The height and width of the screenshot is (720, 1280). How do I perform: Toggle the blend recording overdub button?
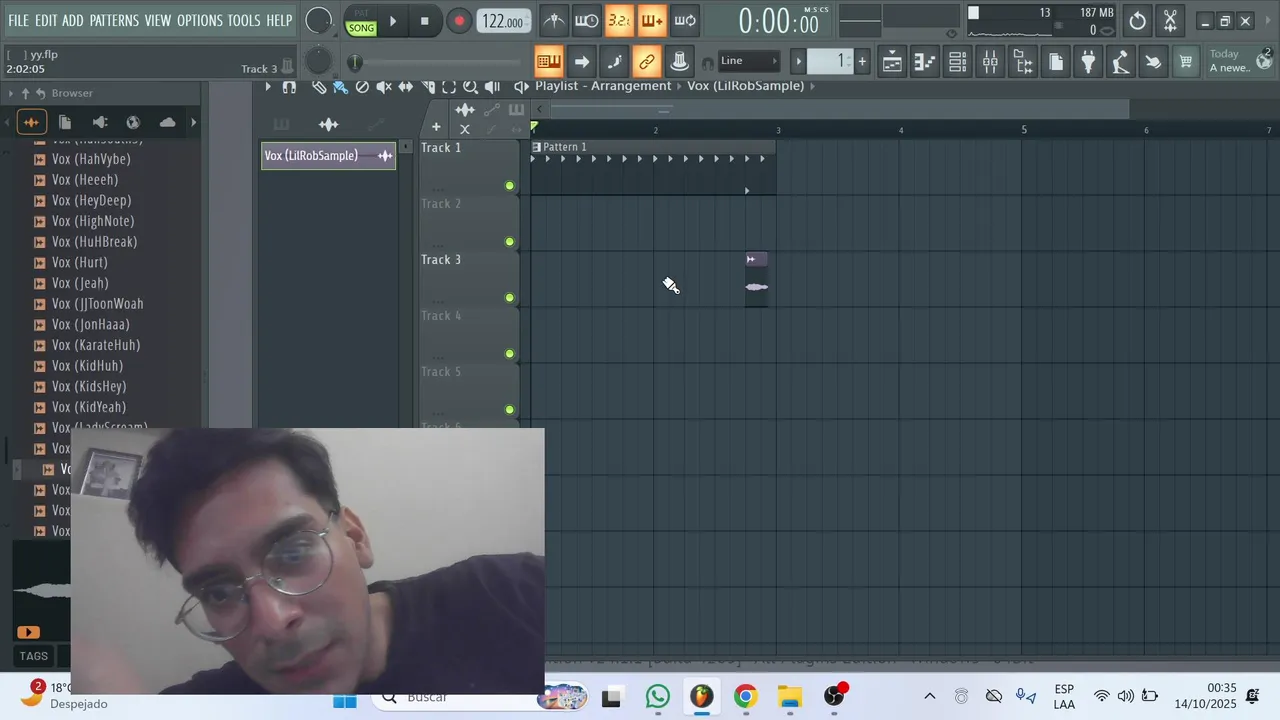(x=652, y=21)
